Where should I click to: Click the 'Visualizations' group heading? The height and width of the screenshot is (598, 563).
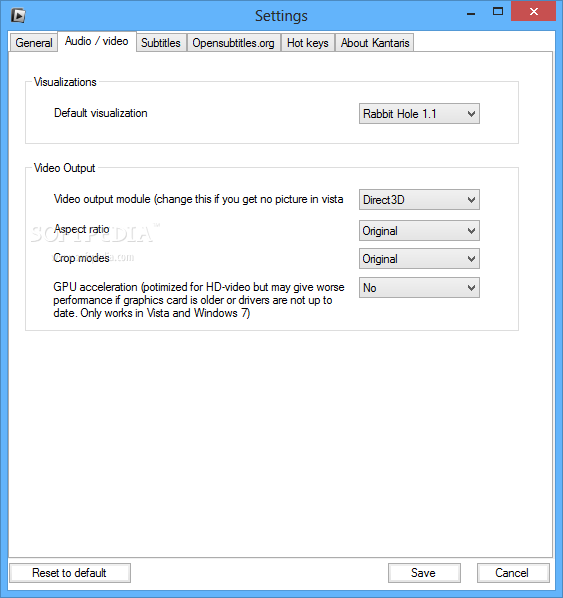pos(65,82)
